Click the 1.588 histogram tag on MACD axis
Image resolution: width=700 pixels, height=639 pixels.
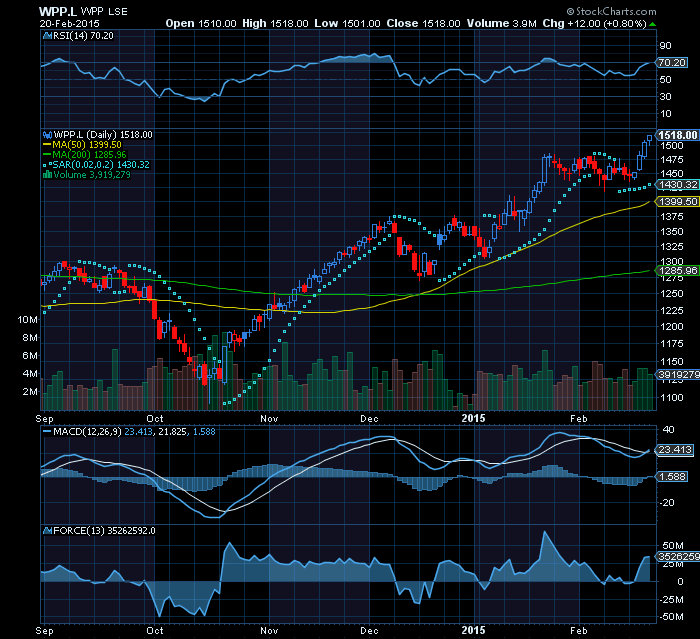pos(672,476)
